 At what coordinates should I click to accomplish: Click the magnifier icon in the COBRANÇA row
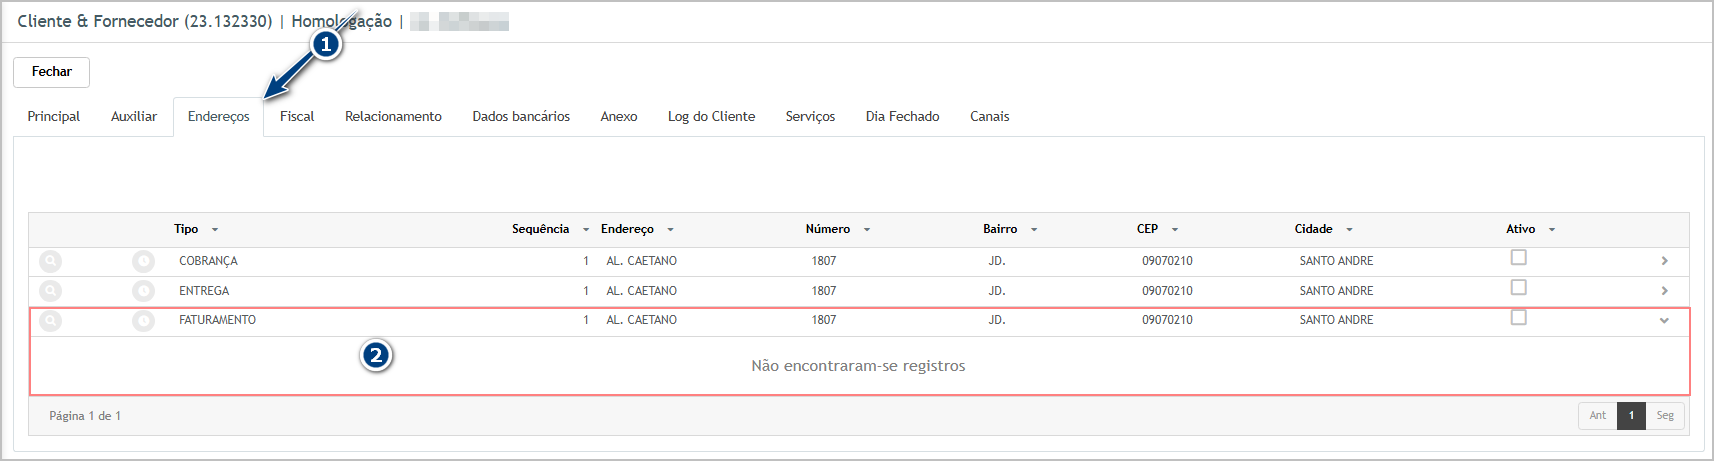tap(50, 261)
